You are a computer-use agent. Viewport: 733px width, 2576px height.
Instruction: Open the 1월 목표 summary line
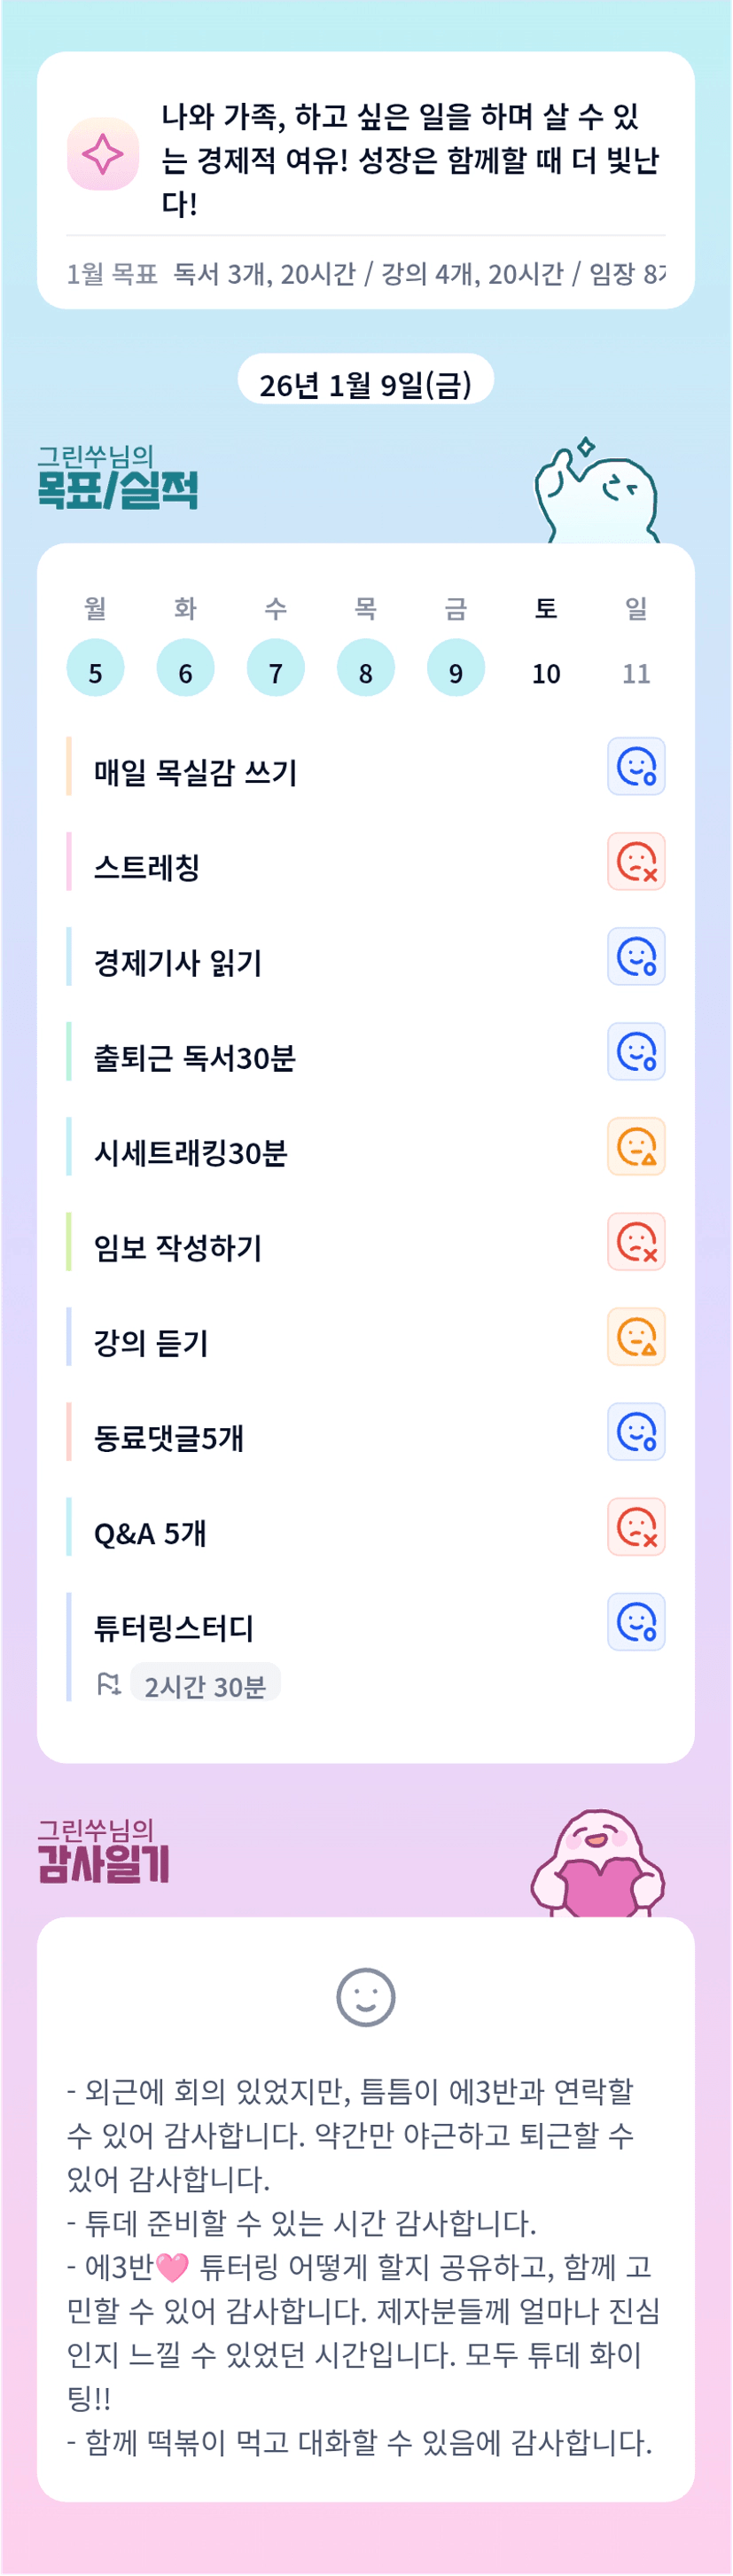click(x=366, y=274)
